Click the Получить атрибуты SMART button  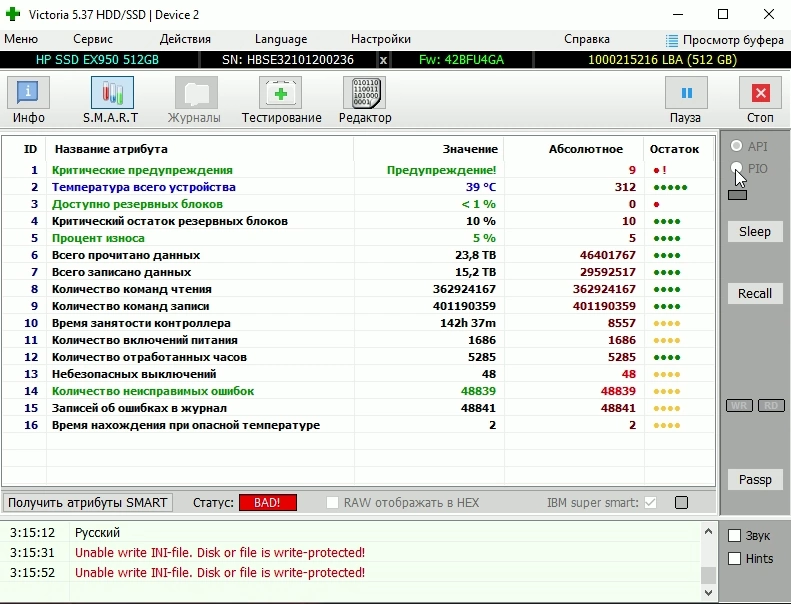tap(87, 502)
